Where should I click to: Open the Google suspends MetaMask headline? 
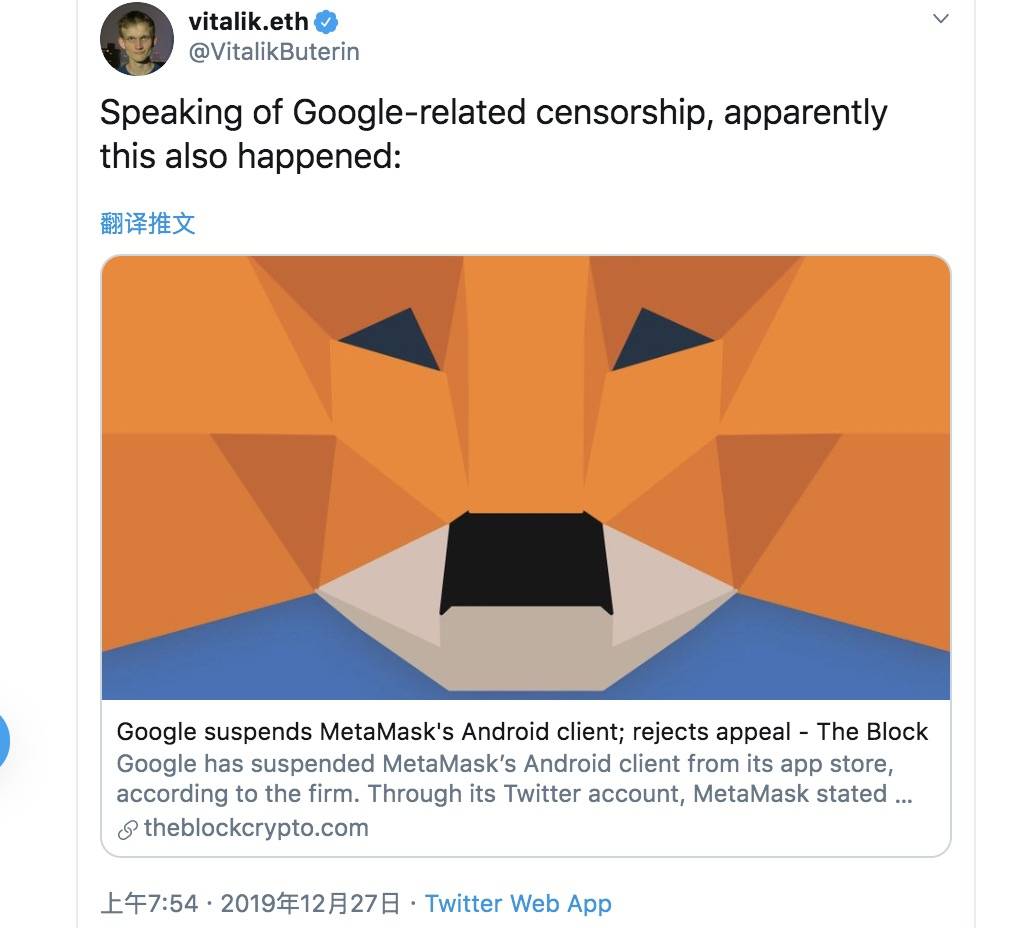[x=522, y=731]
